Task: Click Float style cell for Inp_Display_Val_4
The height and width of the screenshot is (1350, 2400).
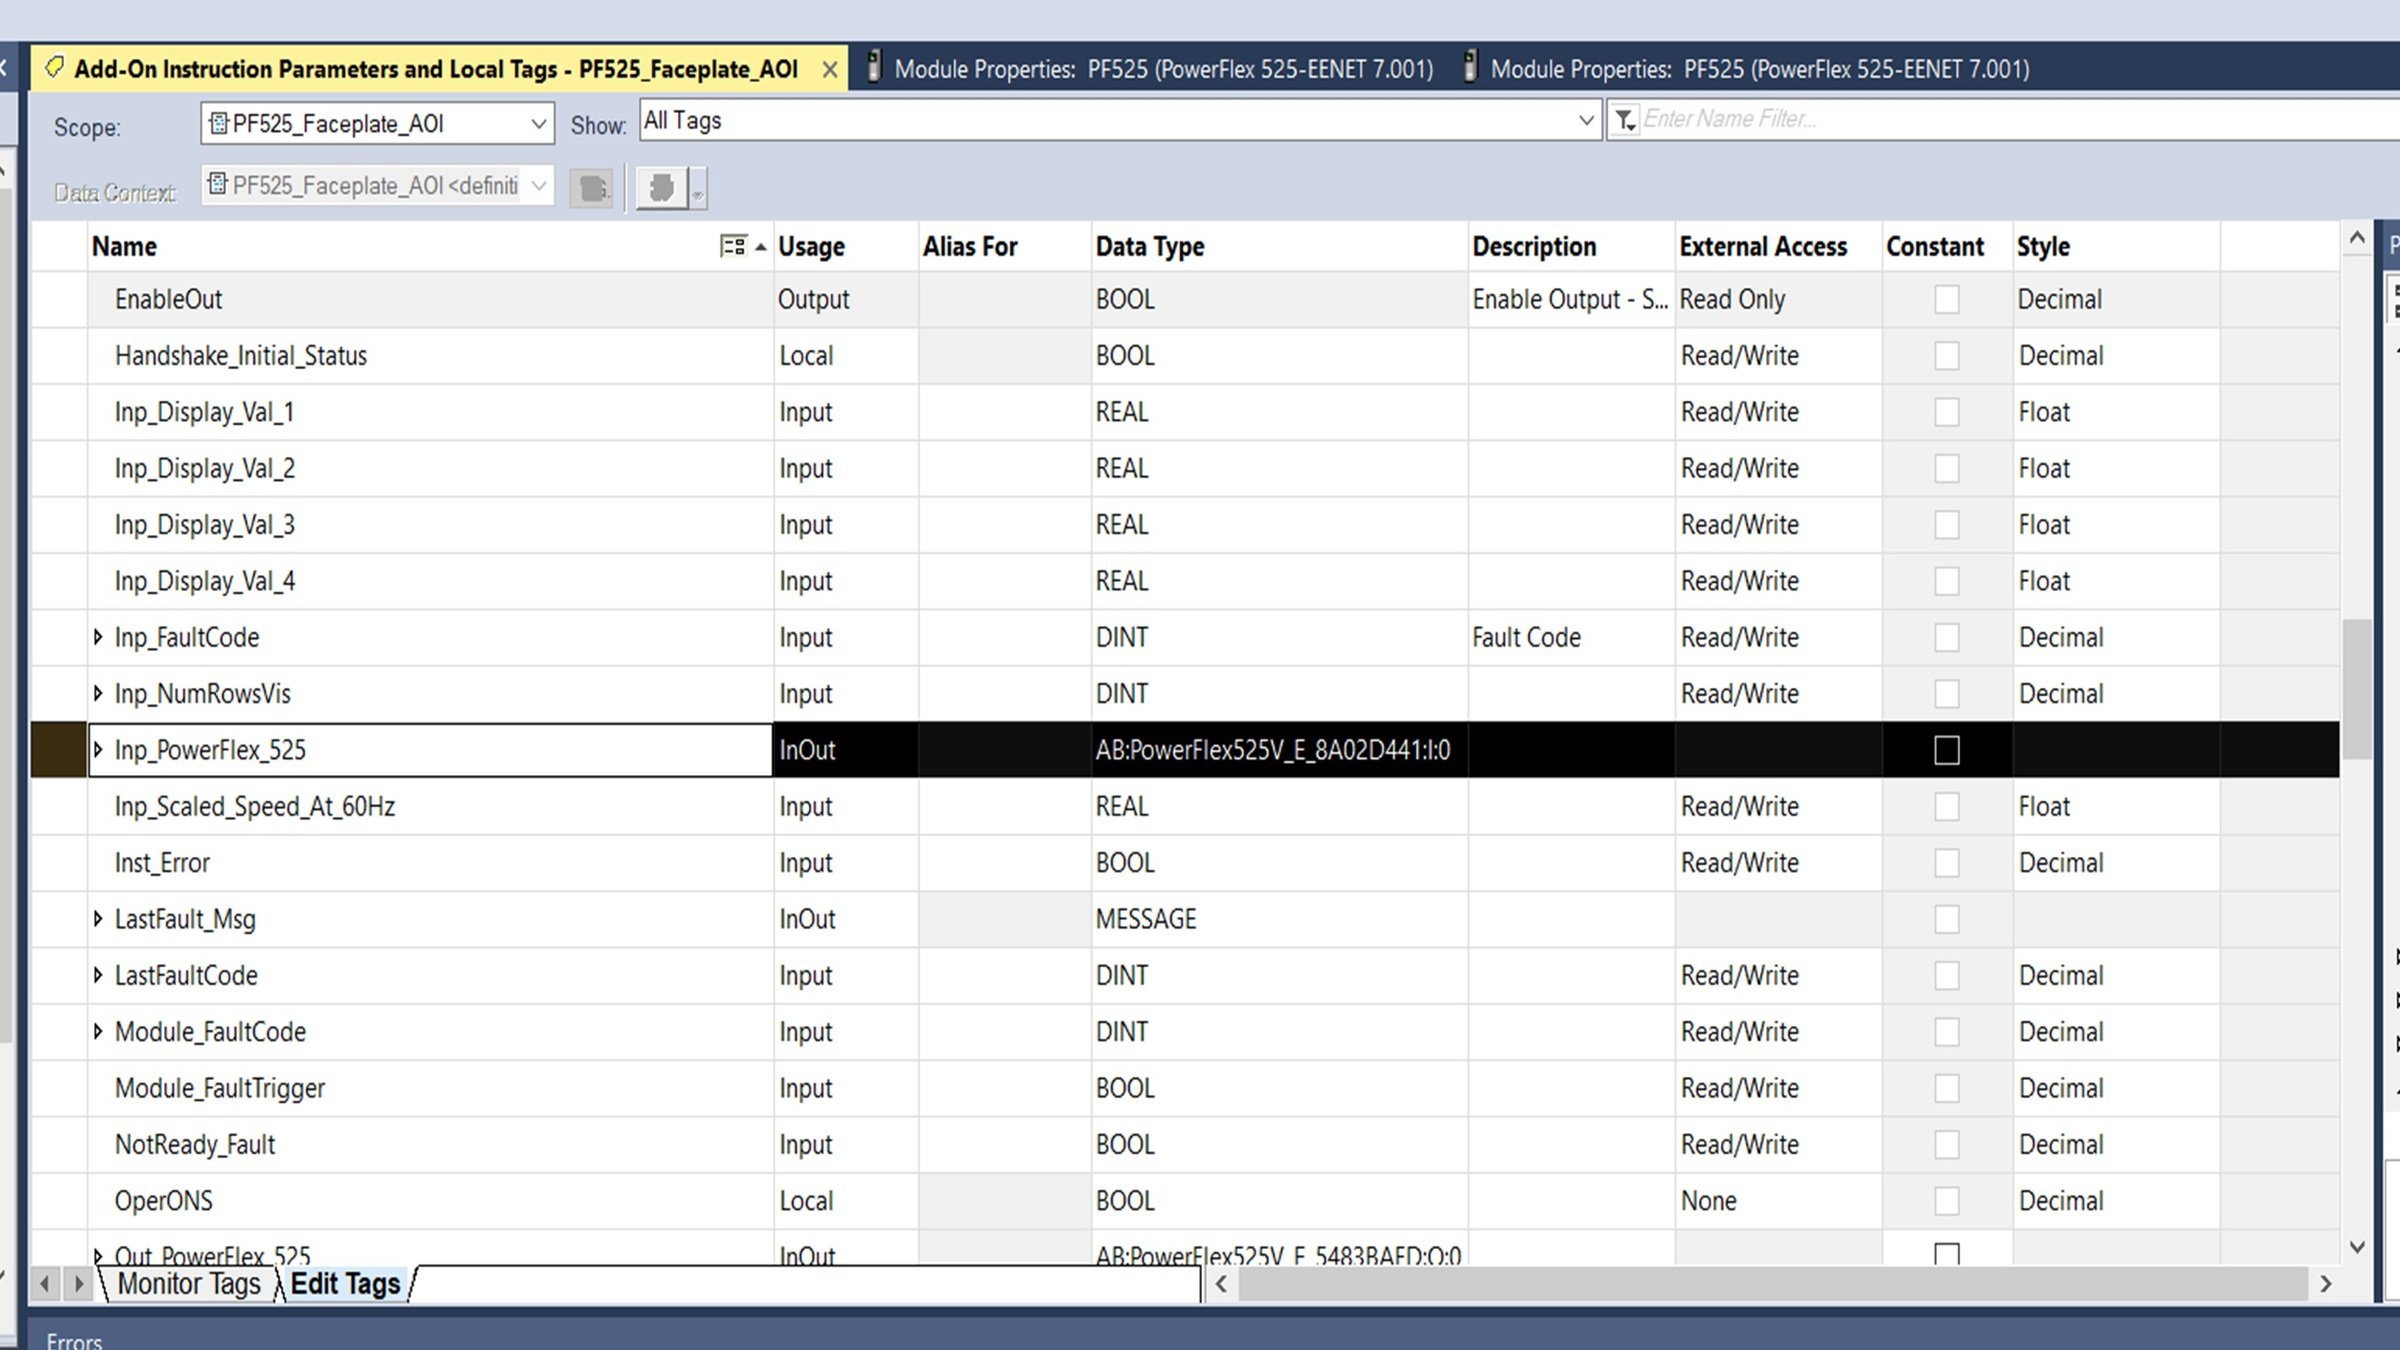Action: (x=2116, y=581)
